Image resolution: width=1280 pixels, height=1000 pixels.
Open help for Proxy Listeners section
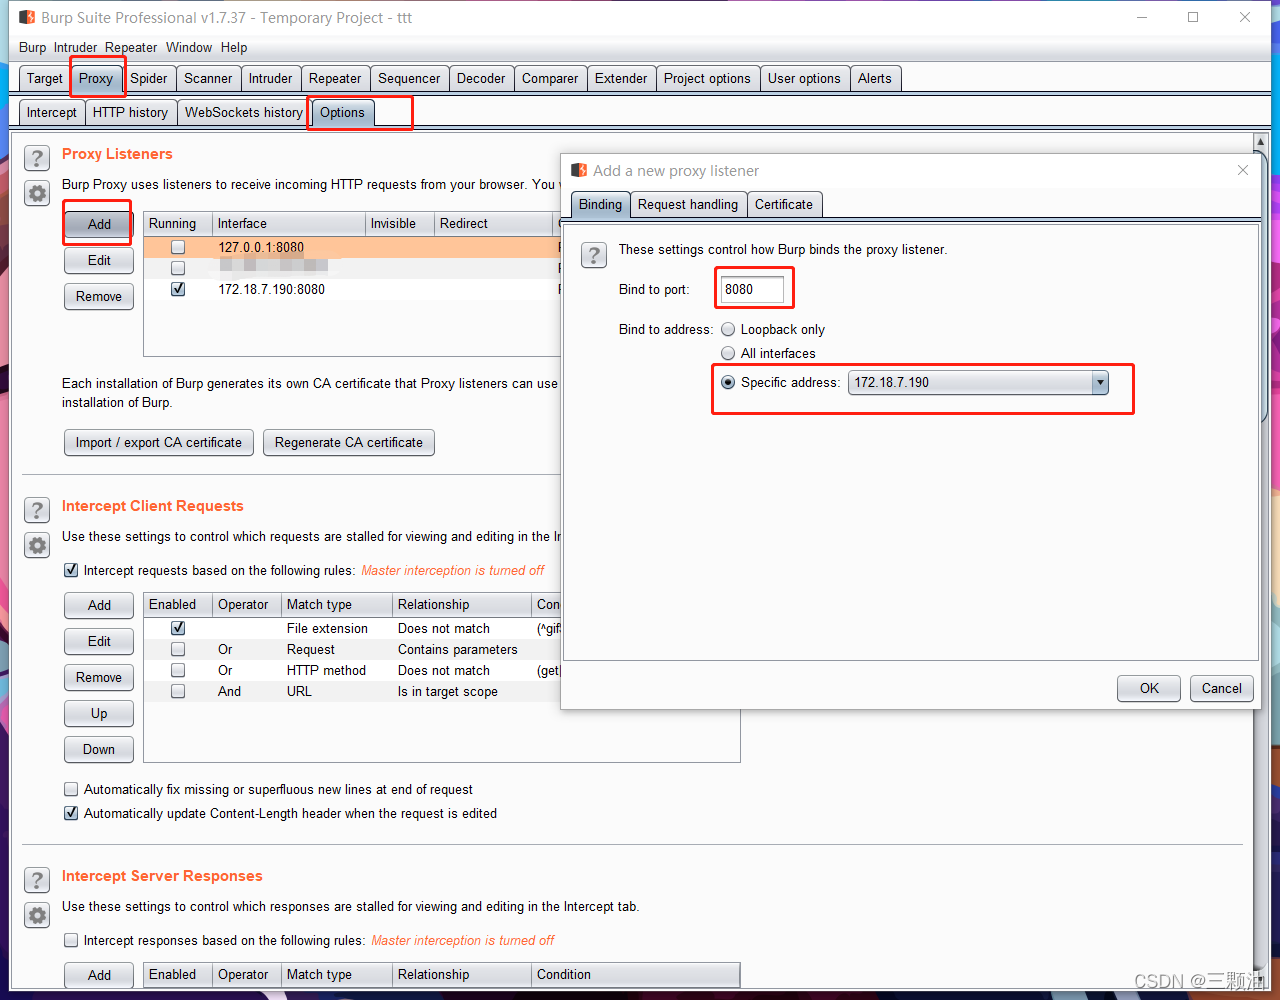pos(37,158)
